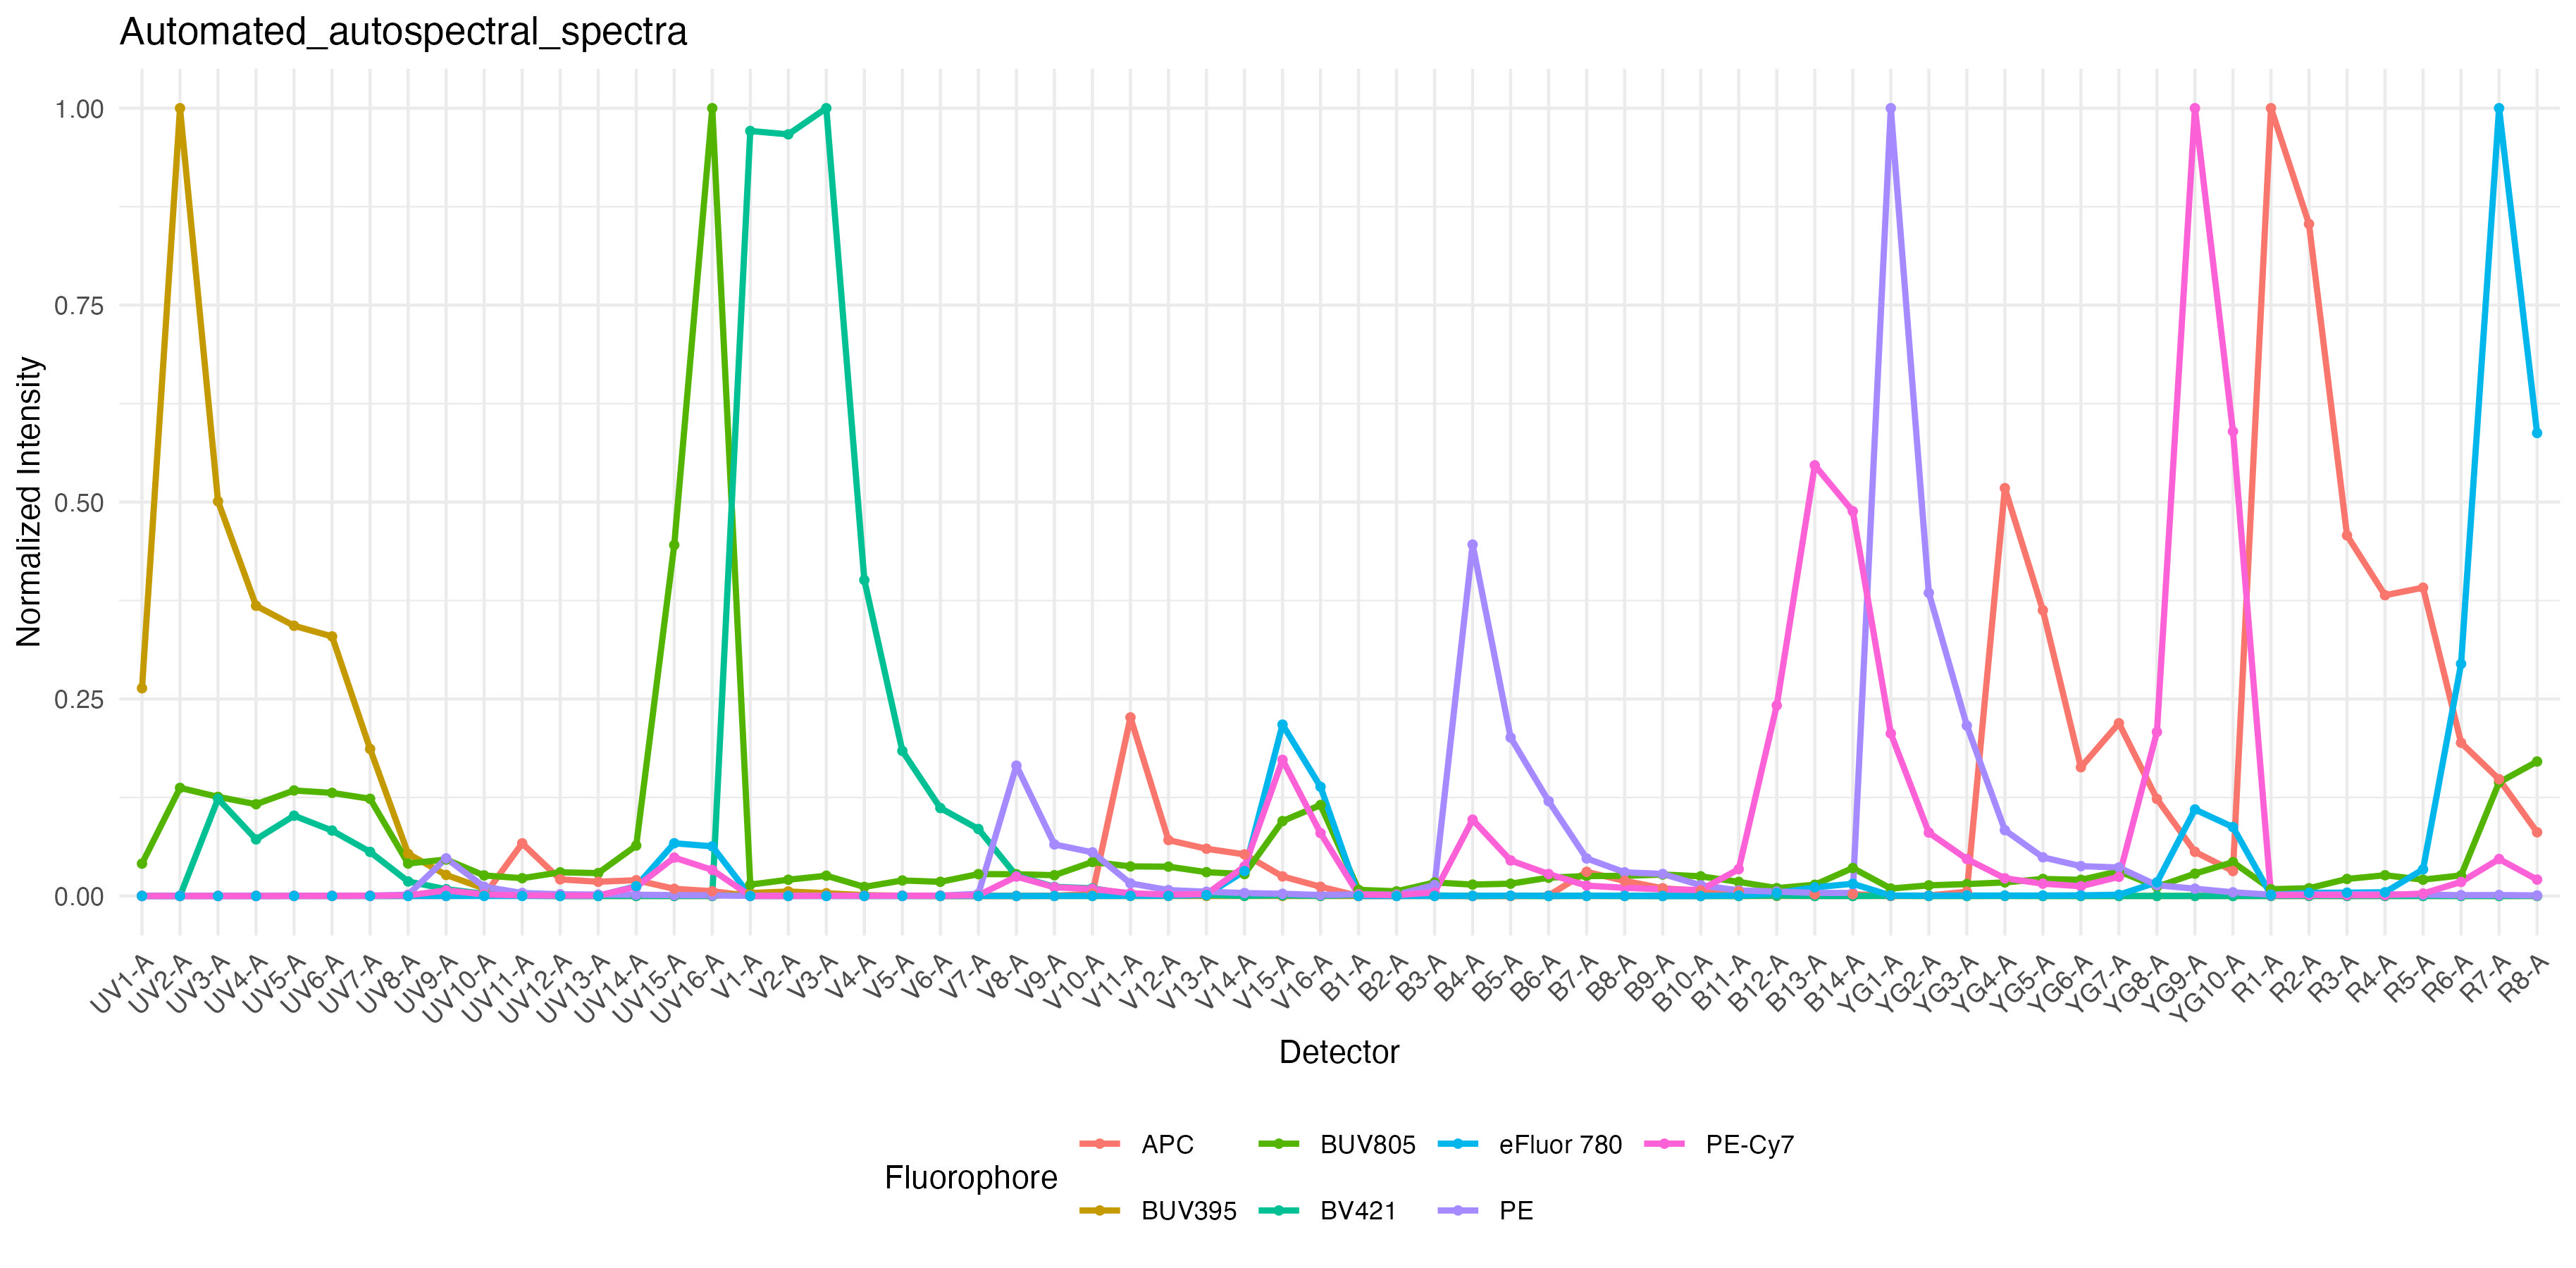The width and height of the screenshot is (2576, 1268).
Task: Click the eFluor 780 data point at V15-A
Action: click(x=1282, y=725)
